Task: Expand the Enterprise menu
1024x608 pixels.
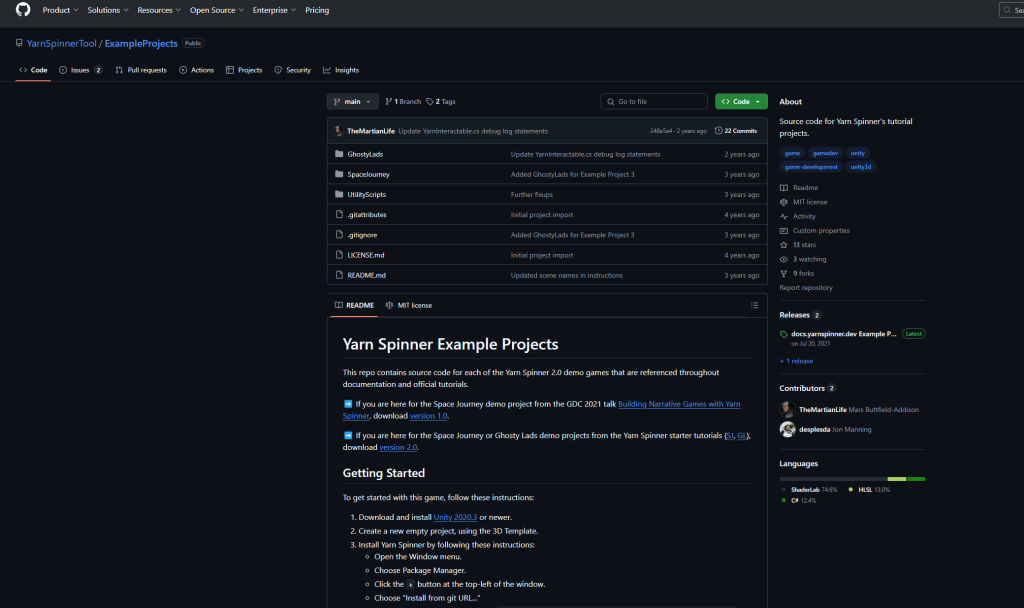Action: coord(274,10)
